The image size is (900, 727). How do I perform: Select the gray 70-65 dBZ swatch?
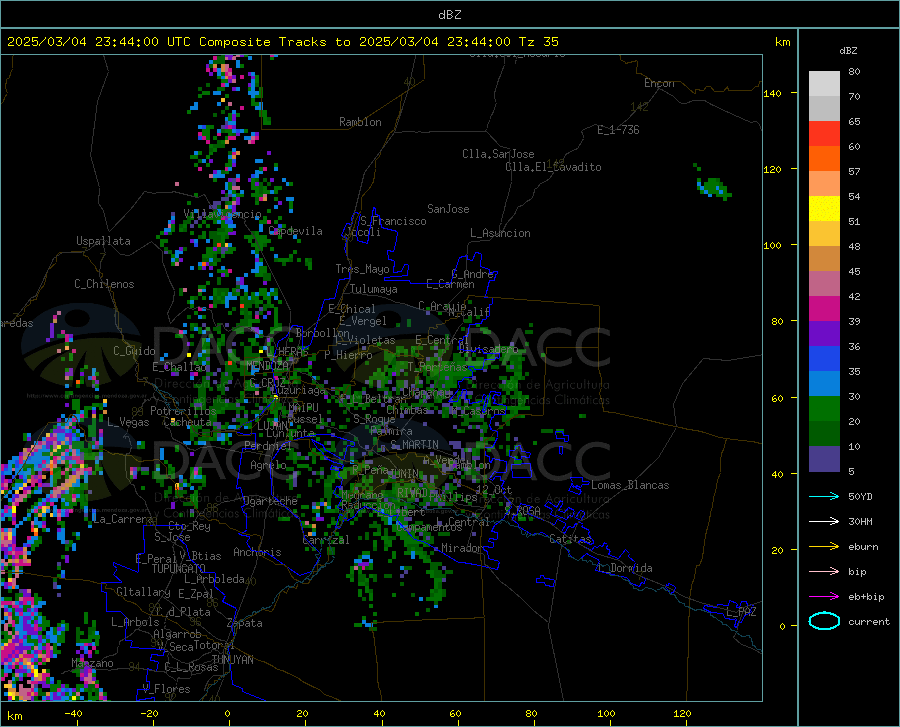[824, 108]
